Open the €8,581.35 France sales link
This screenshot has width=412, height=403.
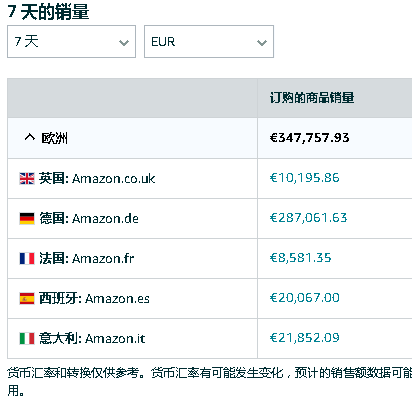pos(300,258)
